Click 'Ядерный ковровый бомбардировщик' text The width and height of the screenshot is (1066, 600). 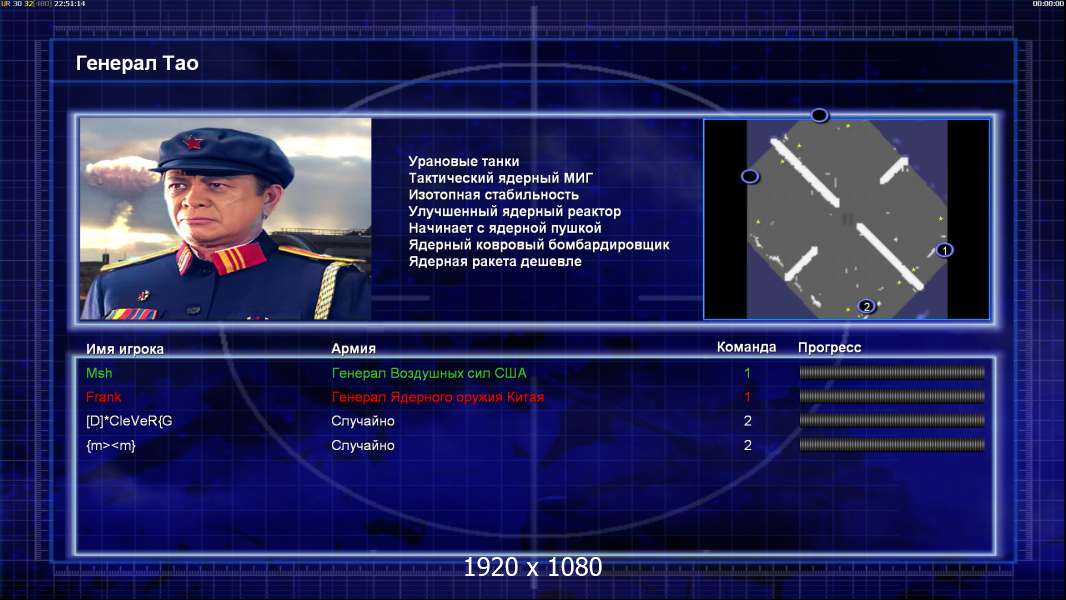pyautogui.click(x=539, y=245)
